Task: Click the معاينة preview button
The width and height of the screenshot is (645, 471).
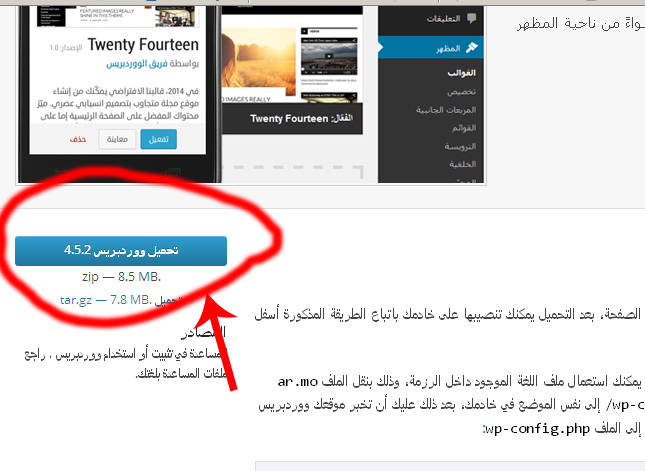Action: pos(117,139)
